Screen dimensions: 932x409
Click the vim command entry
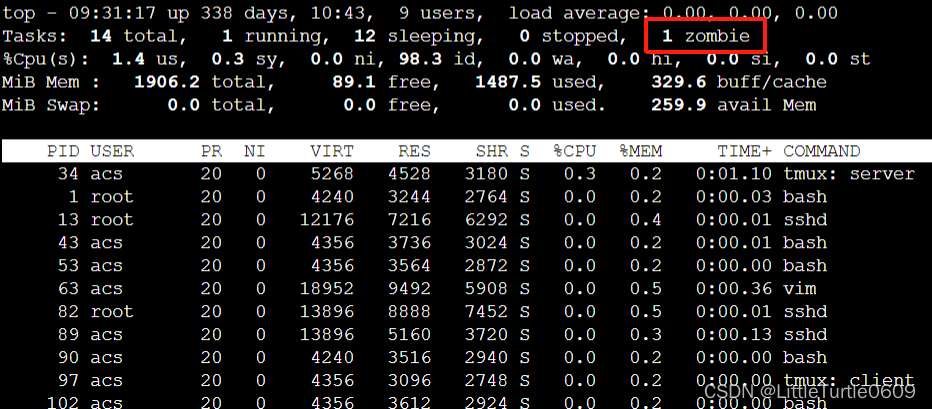click(799, 289)
